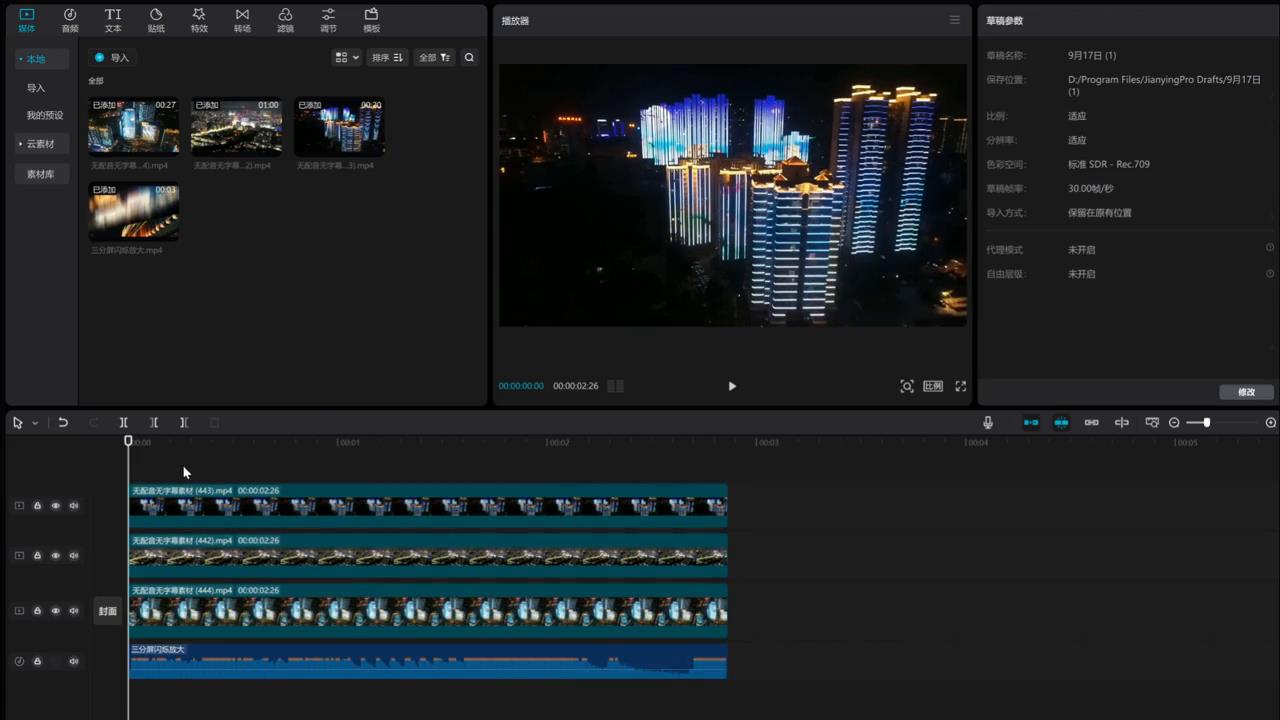Open the 媒体 (Media) tab
The height and width of the screenshot is (720, 1280).
click(x=26, y=20)
